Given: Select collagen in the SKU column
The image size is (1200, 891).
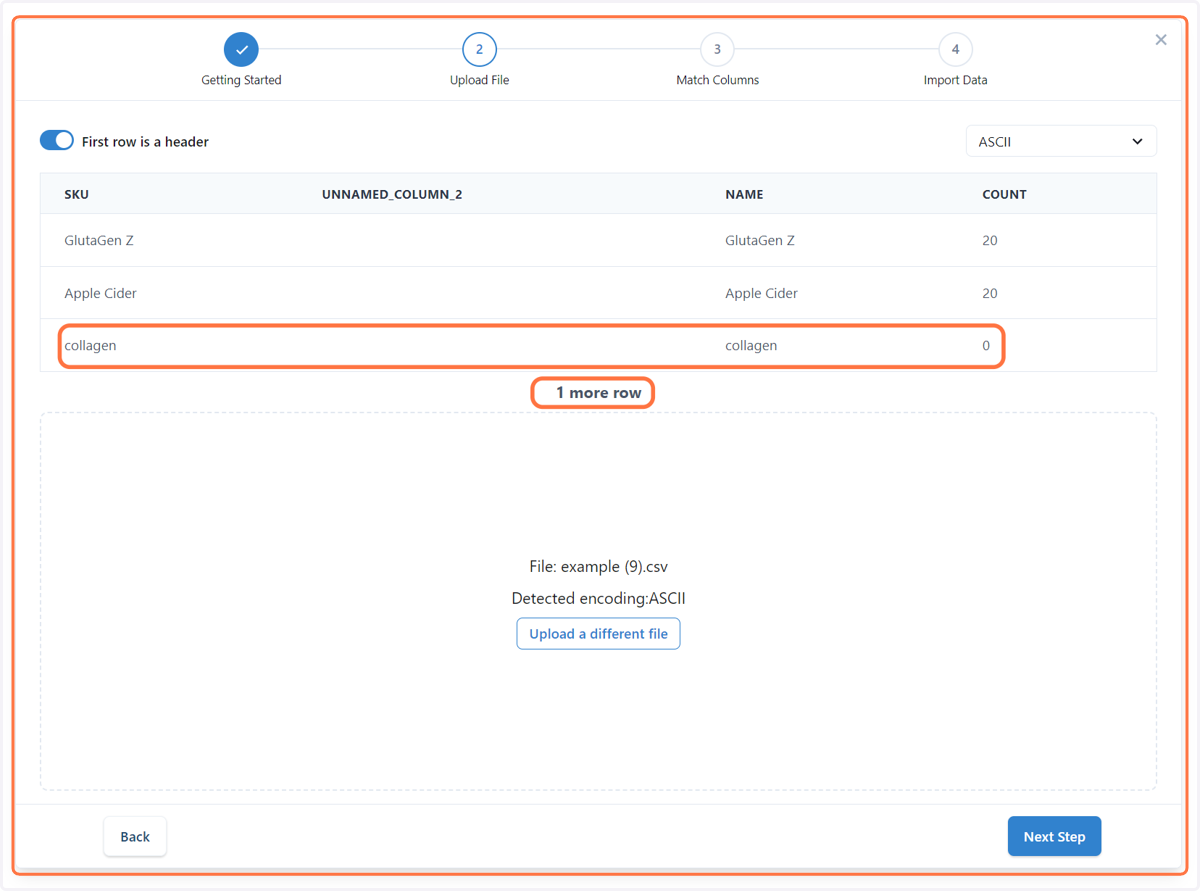Looking at the screenshot, I should [x=90, y=345].
